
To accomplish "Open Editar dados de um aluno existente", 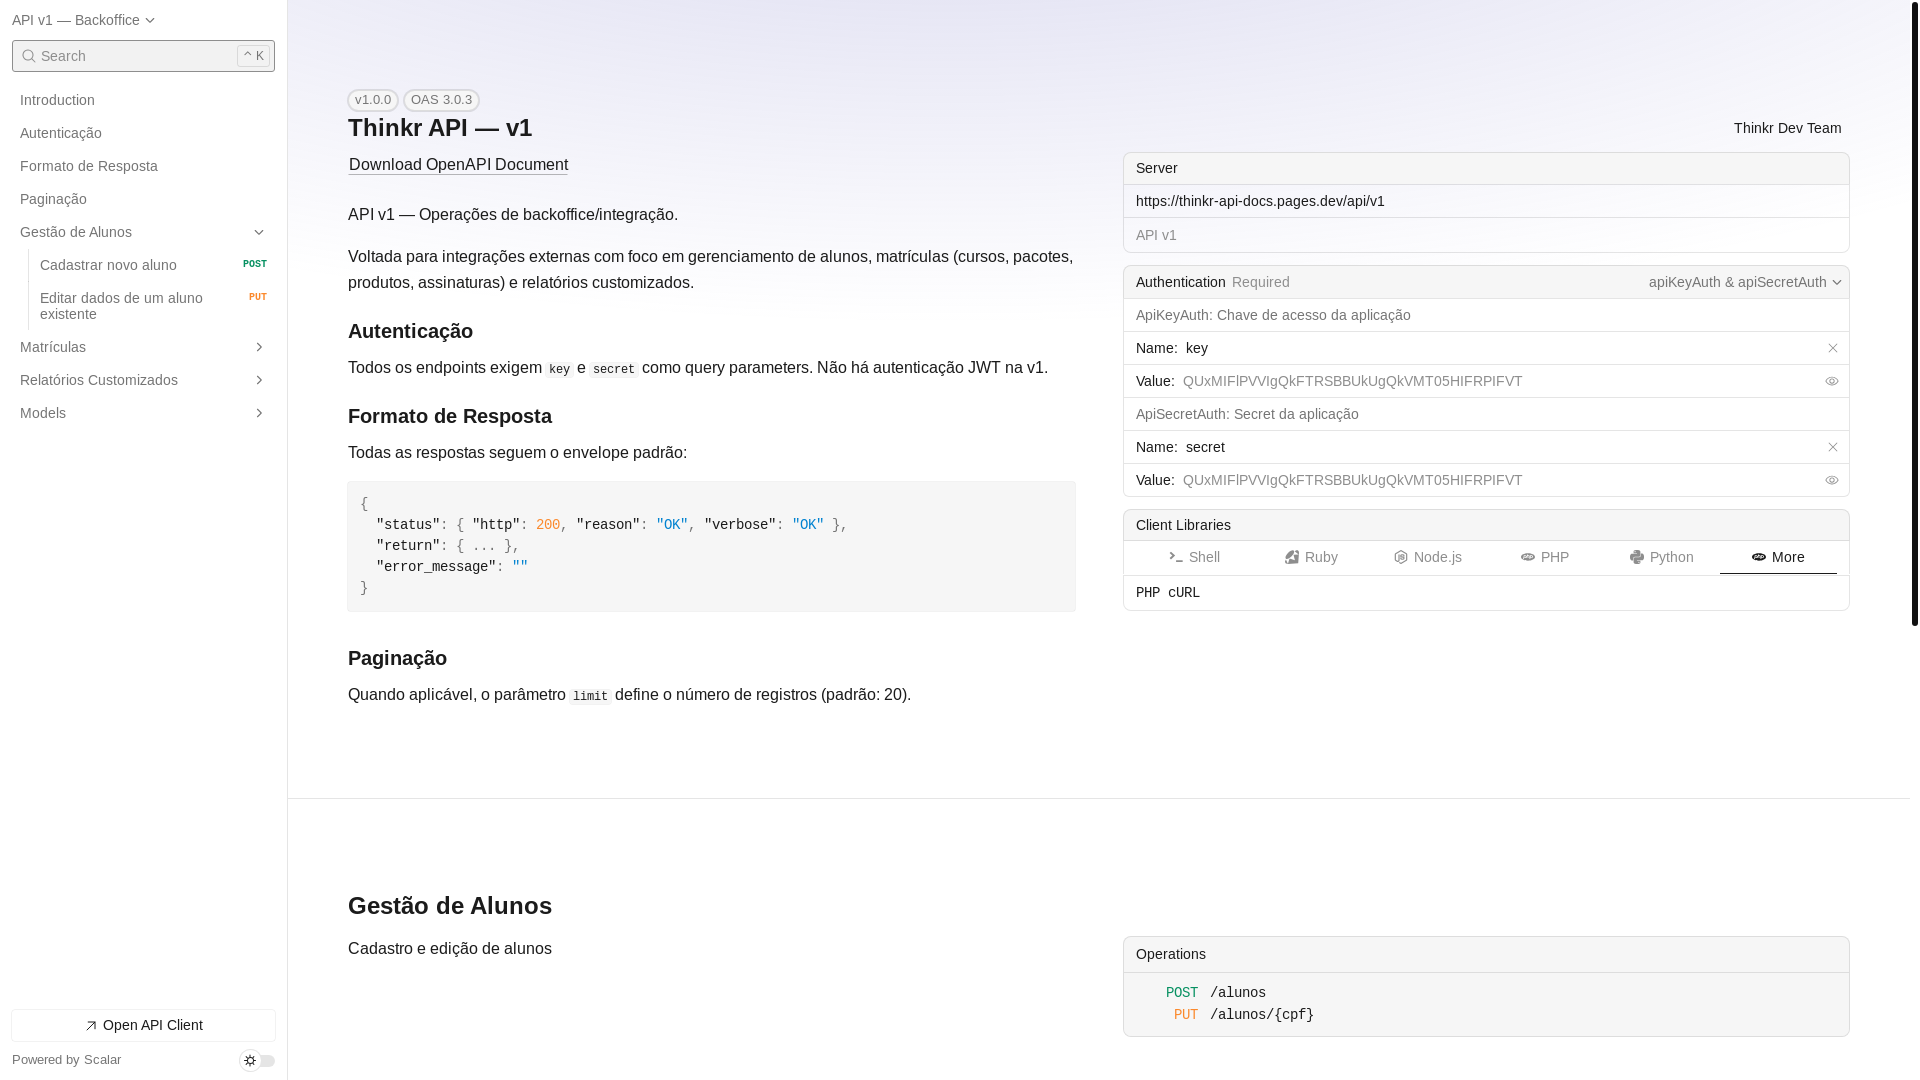I will click(153, 306).
